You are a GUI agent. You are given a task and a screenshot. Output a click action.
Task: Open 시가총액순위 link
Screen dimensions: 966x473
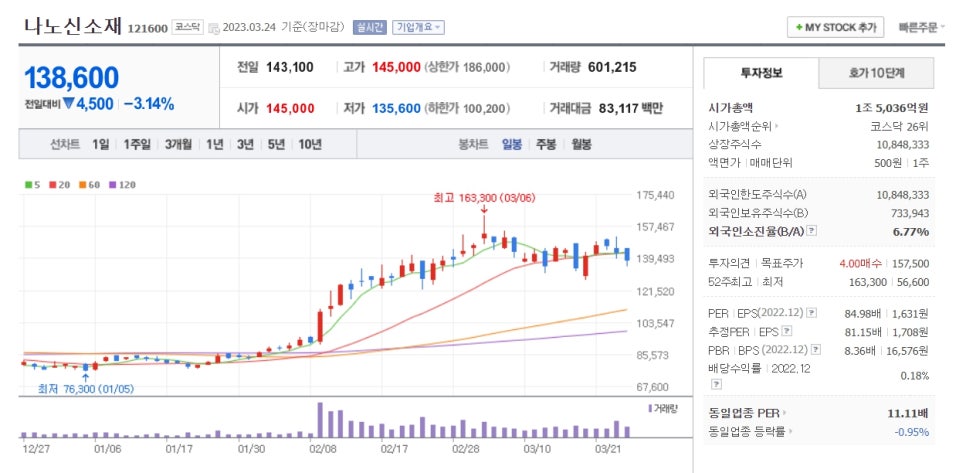coord(744,126)
